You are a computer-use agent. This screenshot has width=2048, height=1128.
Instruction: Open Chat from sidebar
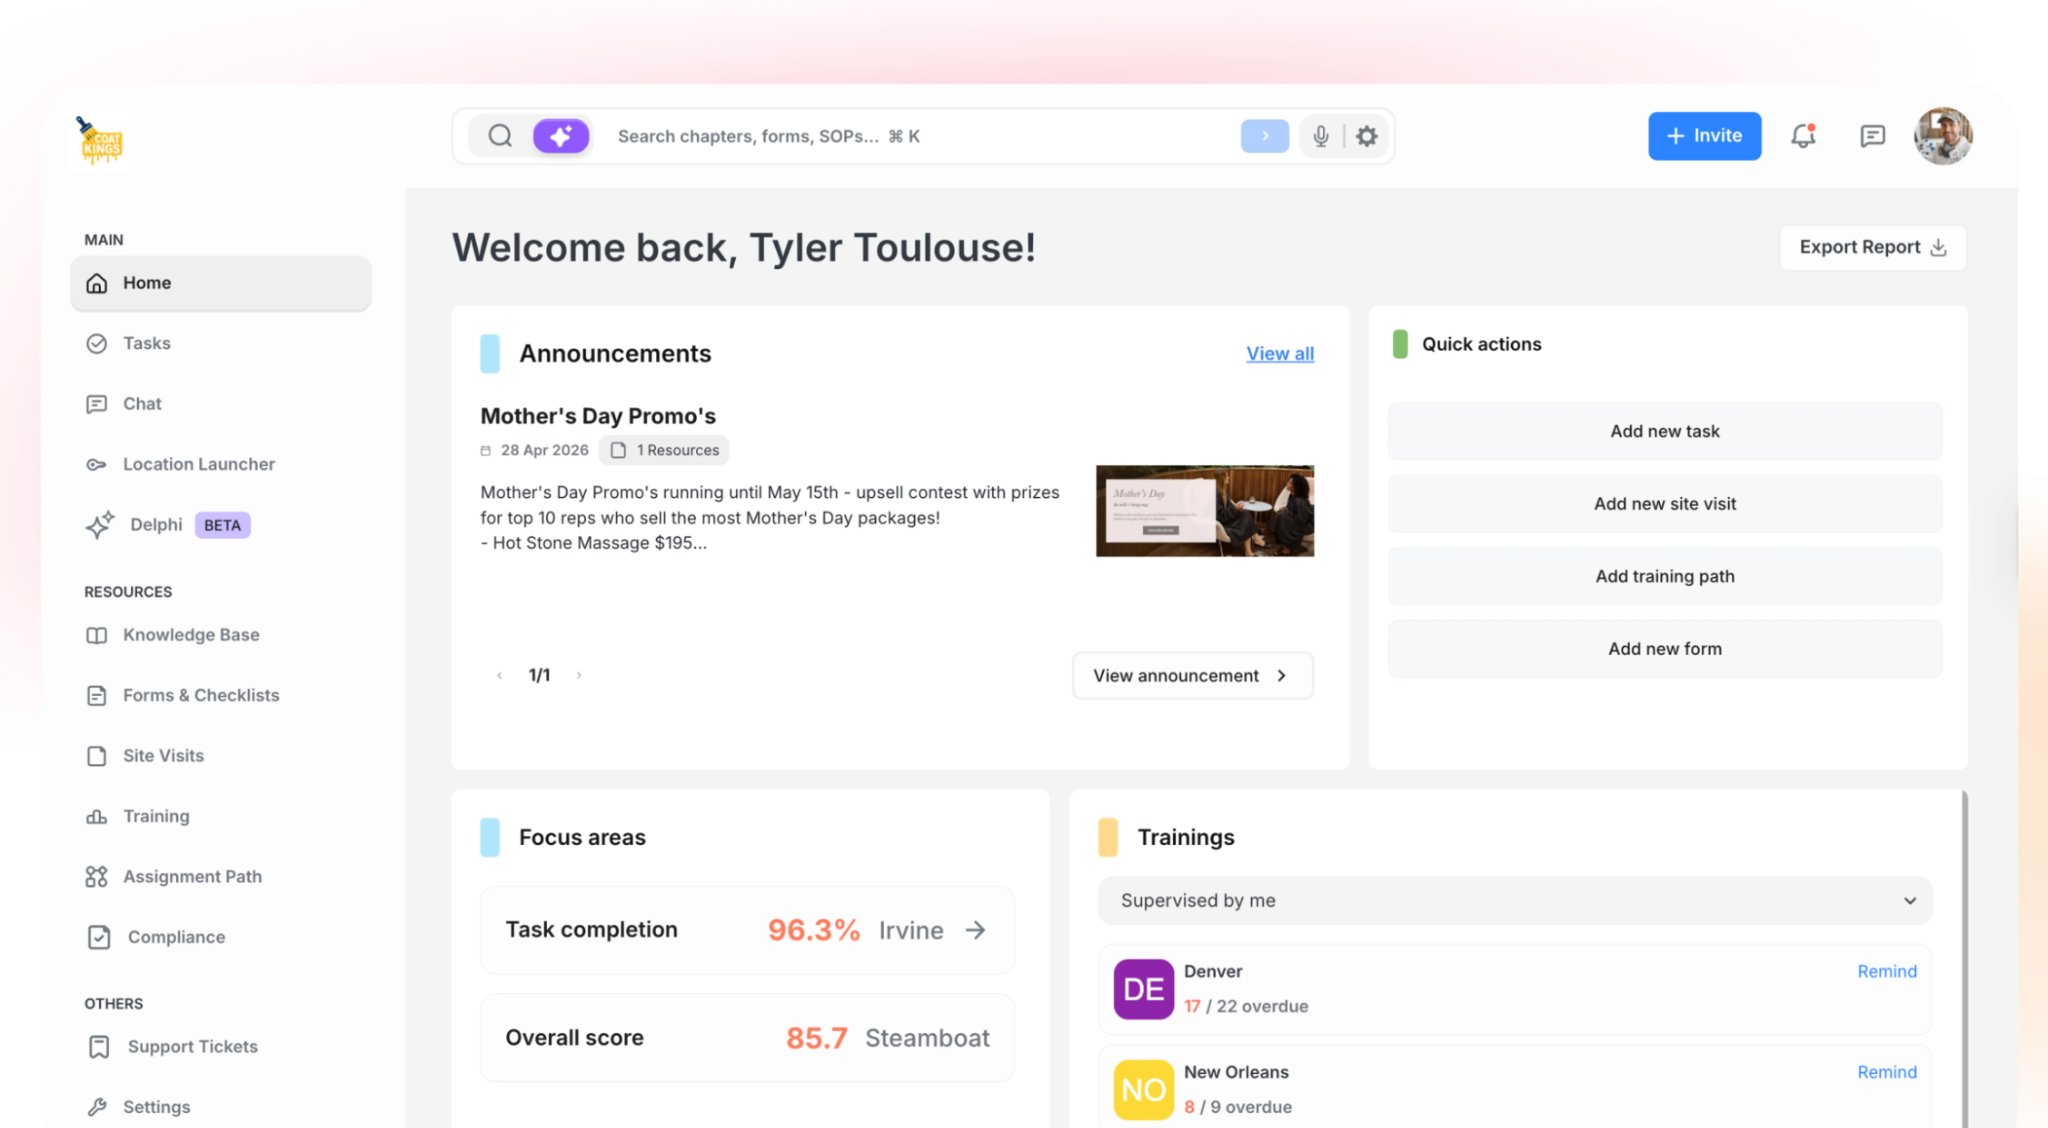[221, 404]
